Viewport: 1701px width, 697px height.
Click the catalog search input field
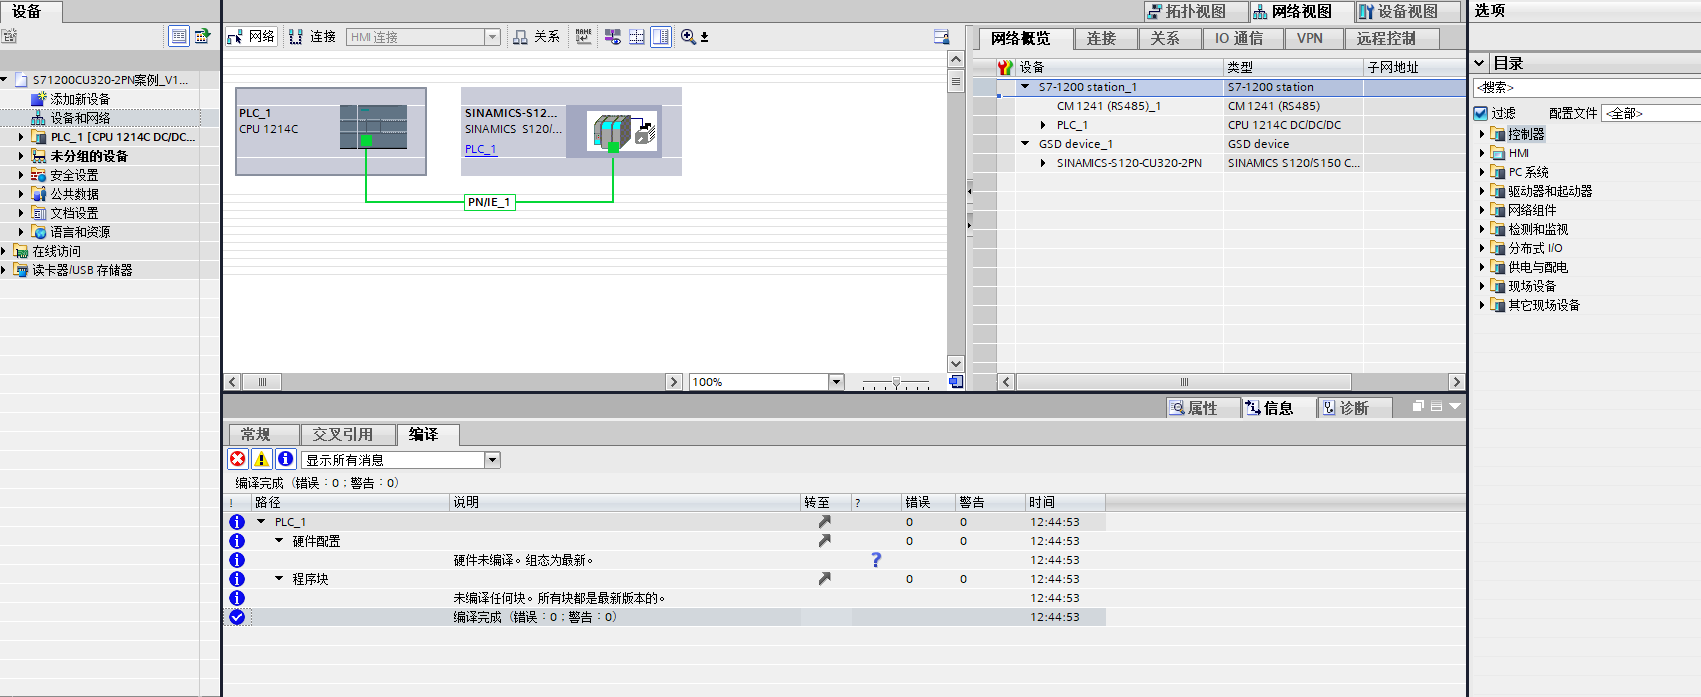[1586, 88]
